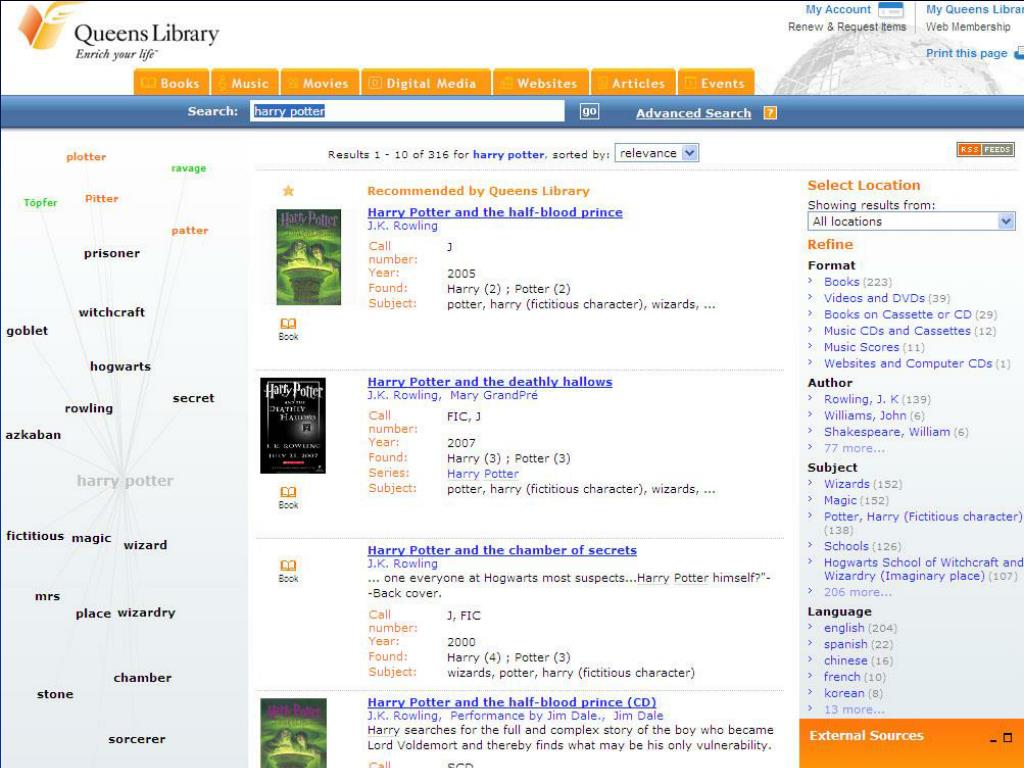Viewport: 1024px width, 768px height.
Task: Minimize the External Sources panel
Action: coord(993,739)
